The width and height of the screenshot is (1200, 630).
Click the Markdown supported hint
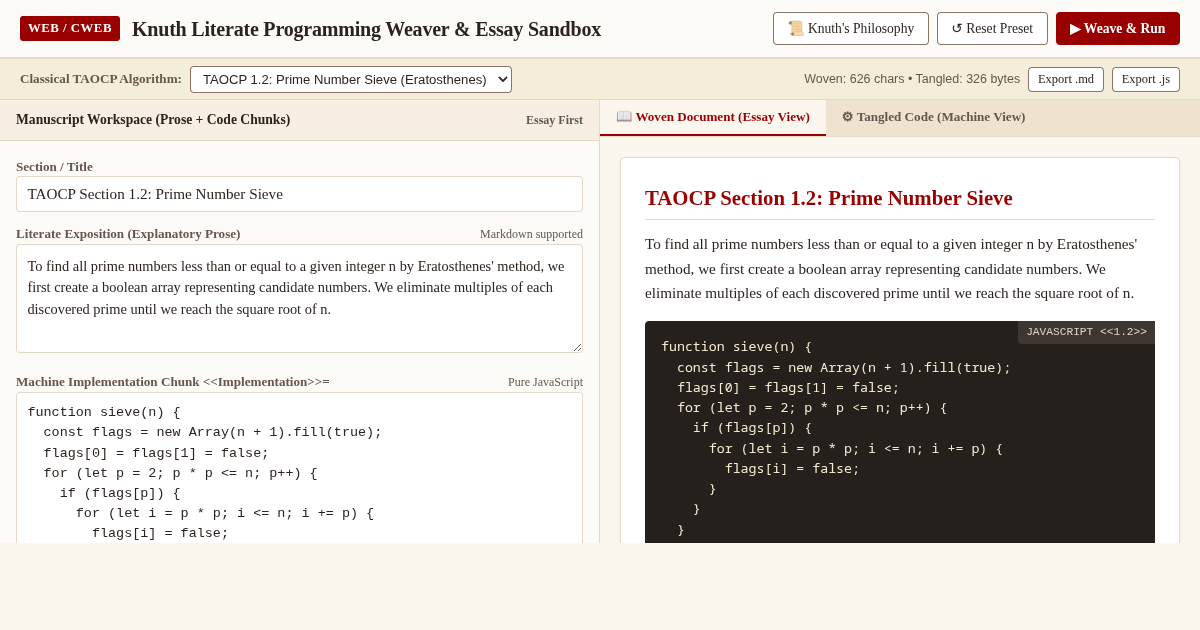[x=531, y=234]
